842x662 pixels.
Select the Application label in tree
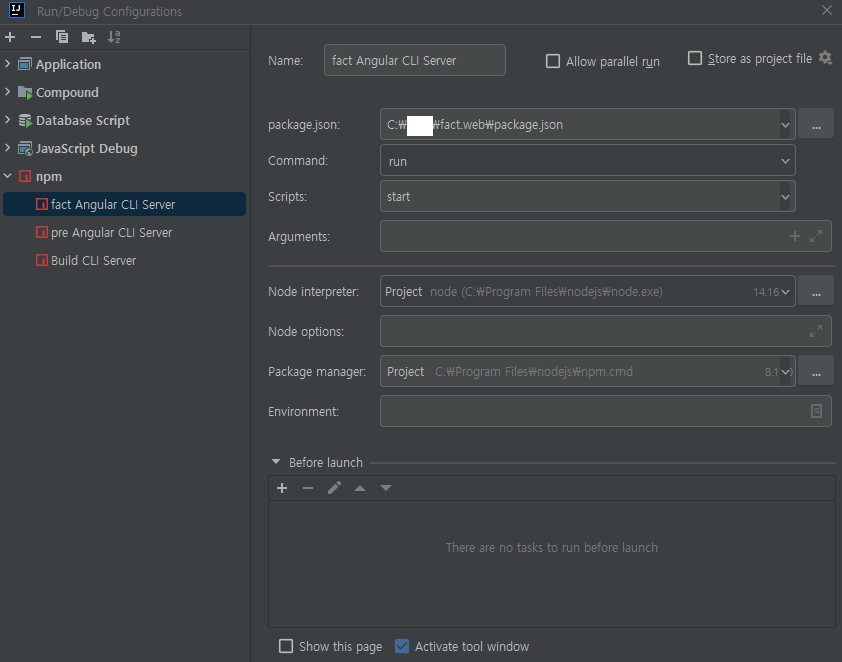(x=68, y=64)
